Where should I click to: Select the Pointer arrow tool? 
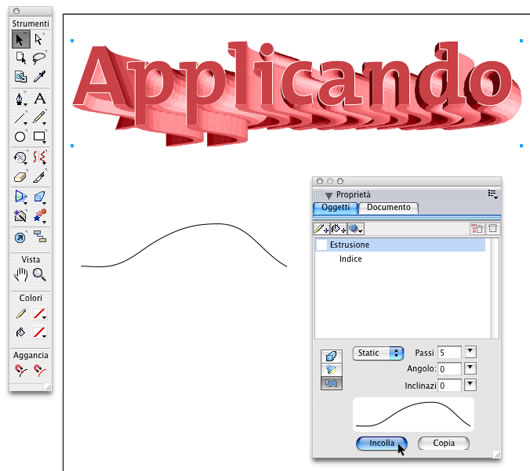[21, 40]
